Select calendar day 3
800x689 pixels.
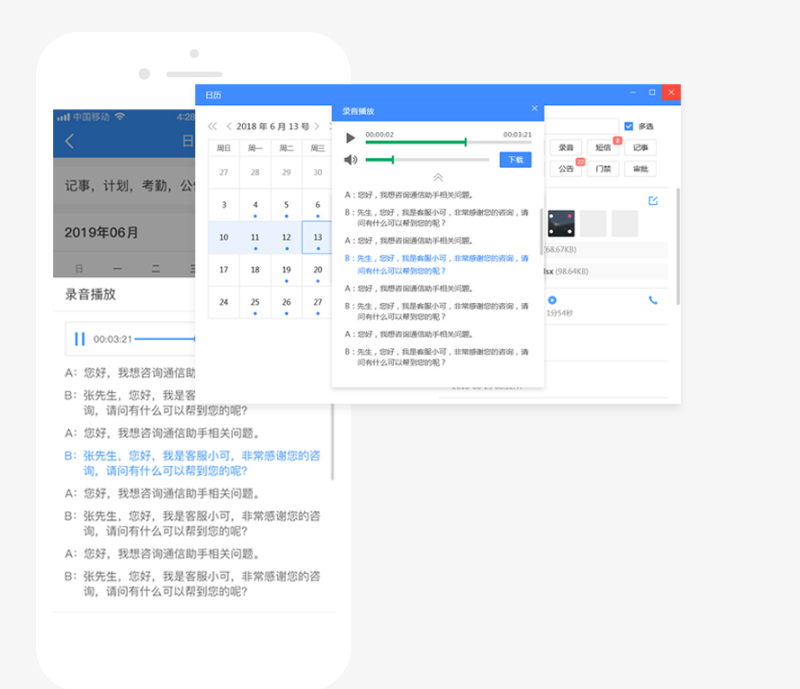(x=223, y=205)
